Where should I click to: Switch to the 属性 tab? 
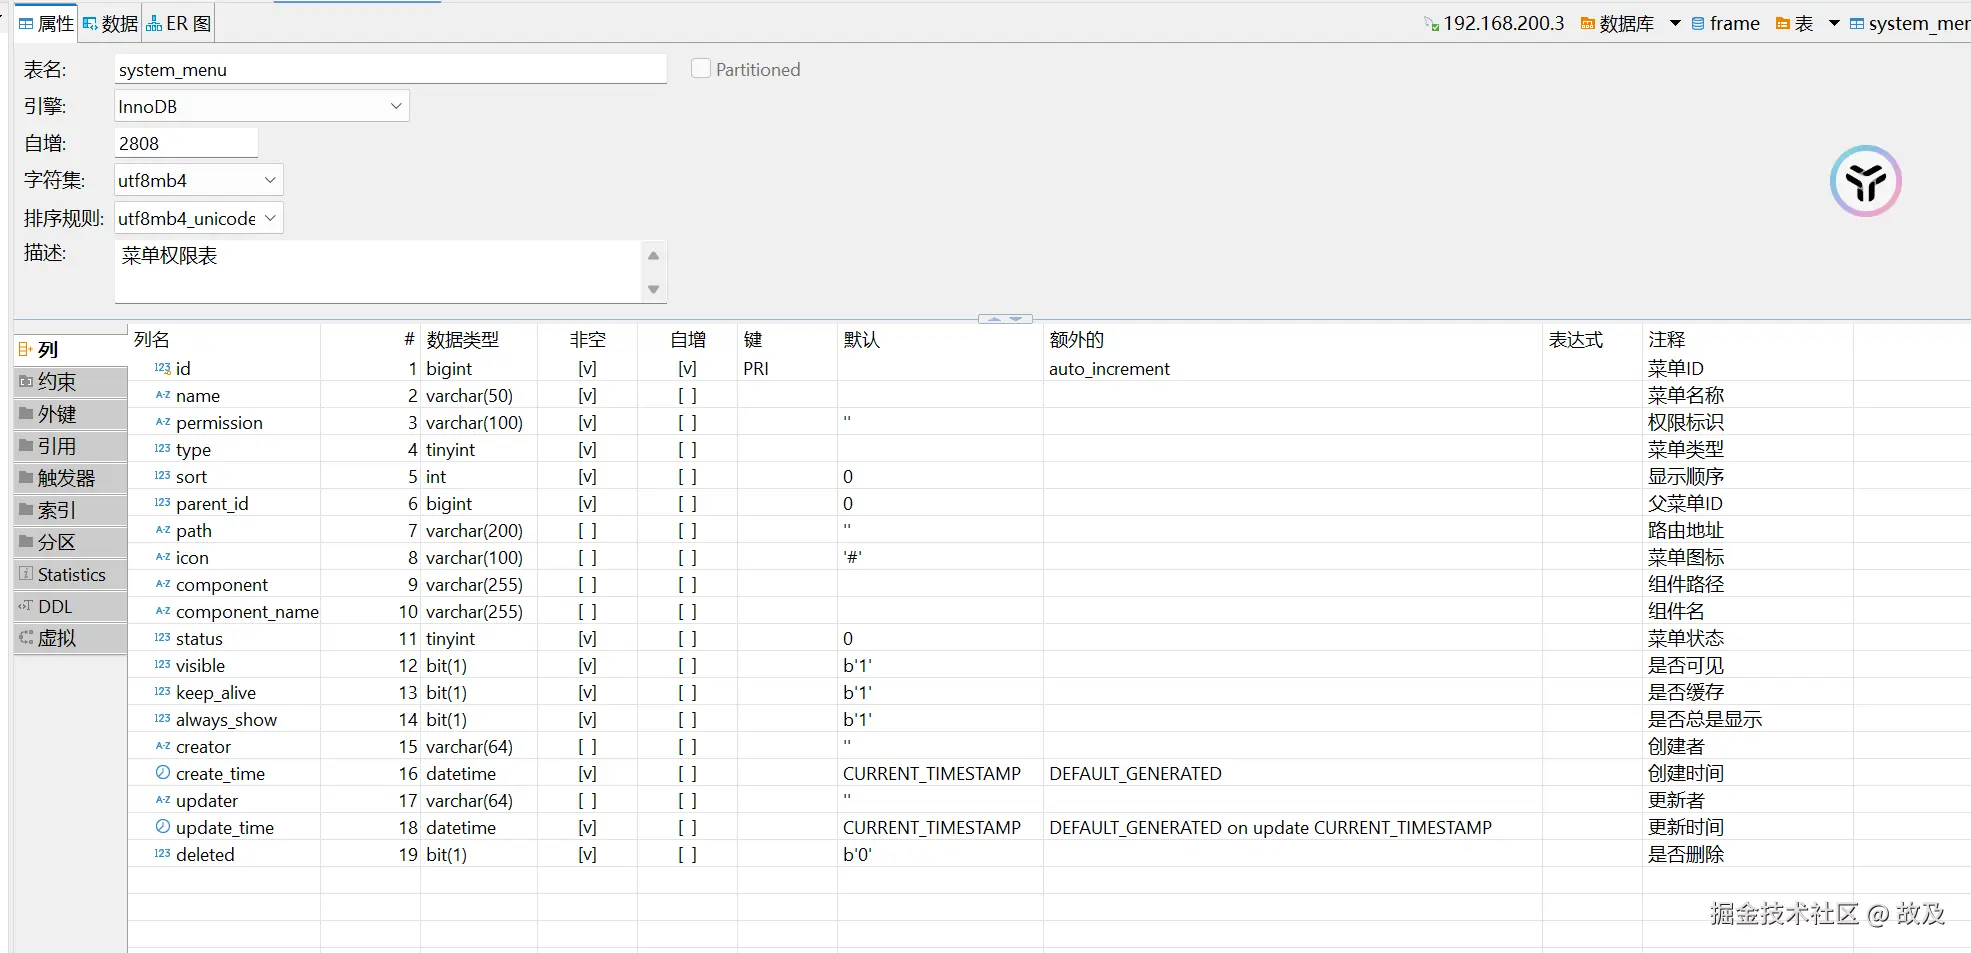(x=46, y=23)
